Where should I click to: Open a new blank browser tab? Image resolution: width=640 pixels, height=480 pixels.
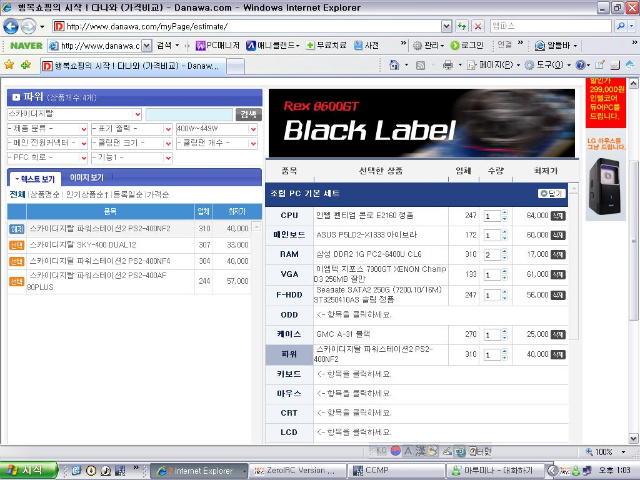[236, 66]
